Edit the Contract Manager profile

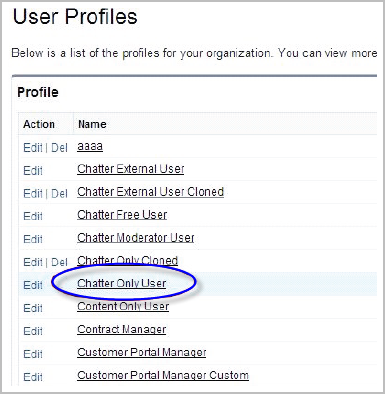click(x=33, y=332)
